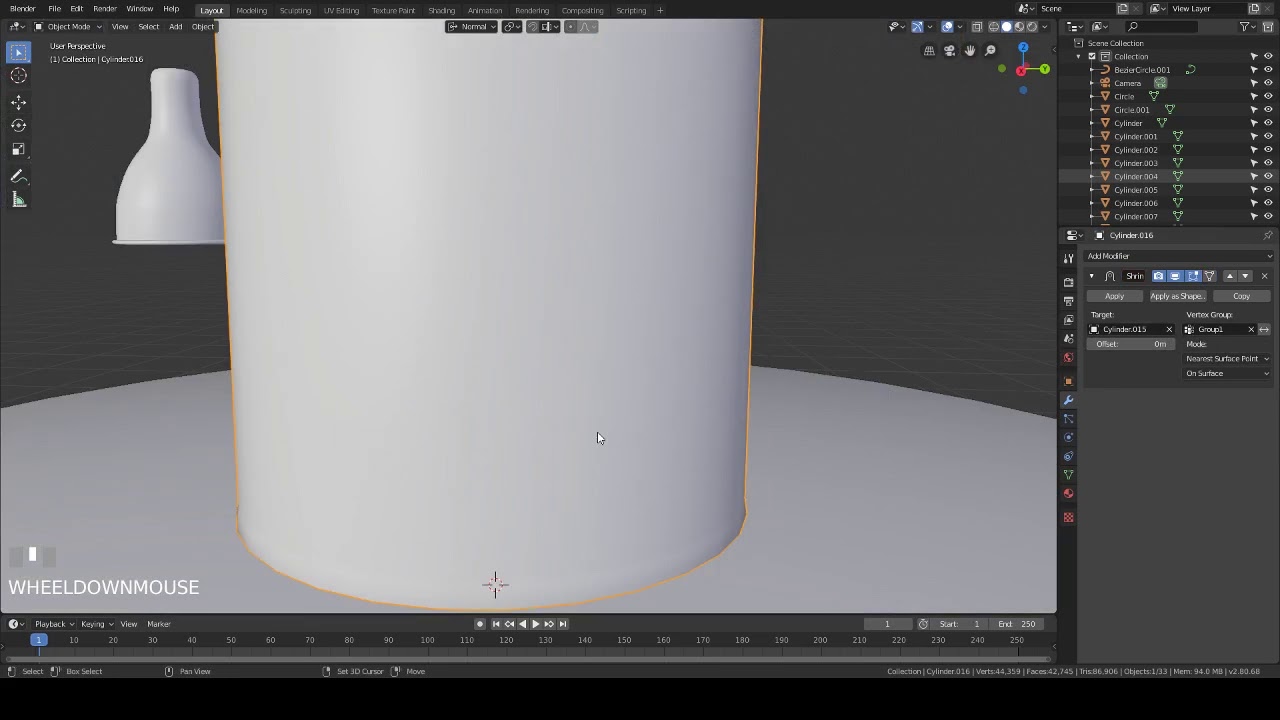The height and width of the screenshot is (720, 1280).
Task: Click the zoom magnifier viewport icon
Action: coord(990,51)
